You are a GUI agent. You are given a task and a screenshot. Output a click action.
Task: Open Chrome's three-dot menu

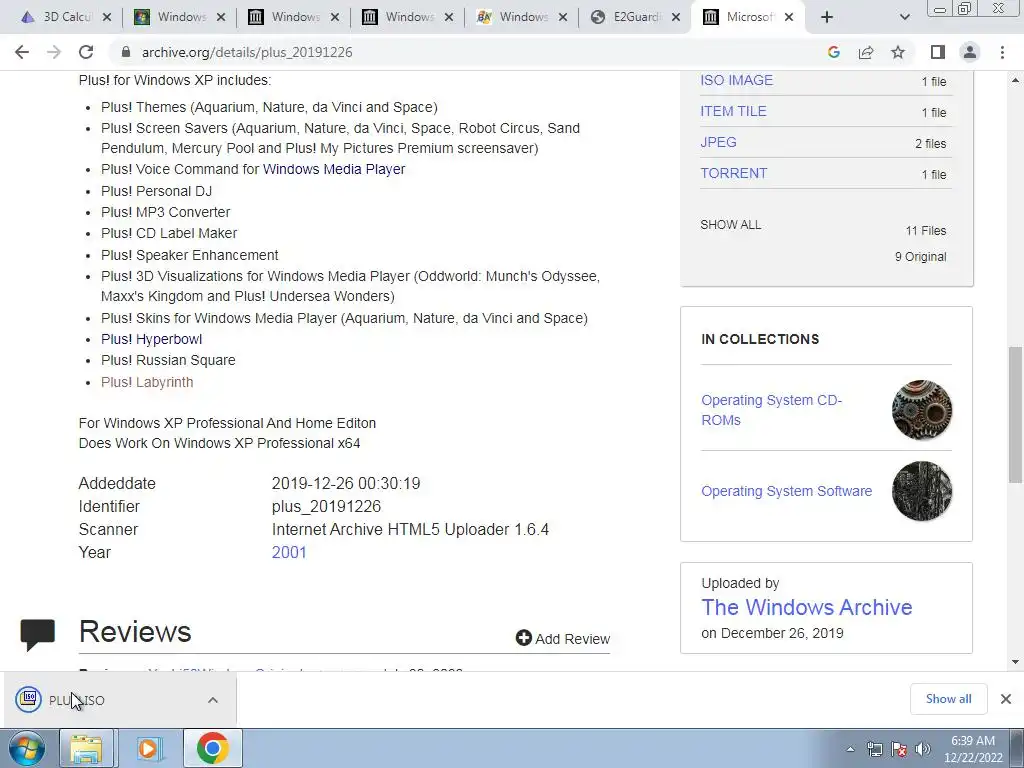tap(1002, 52)
